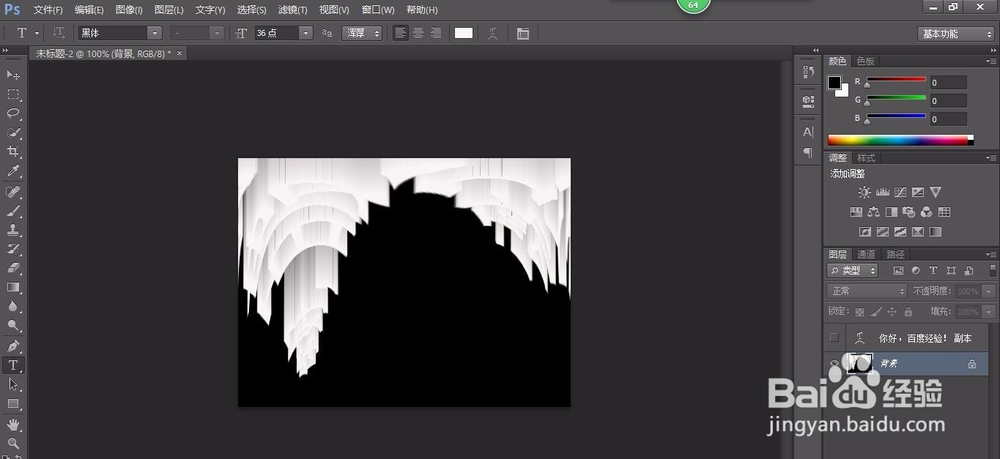Select the Hand tool
The height and width of the screenshot is (459, 1000).
point(13,424)
